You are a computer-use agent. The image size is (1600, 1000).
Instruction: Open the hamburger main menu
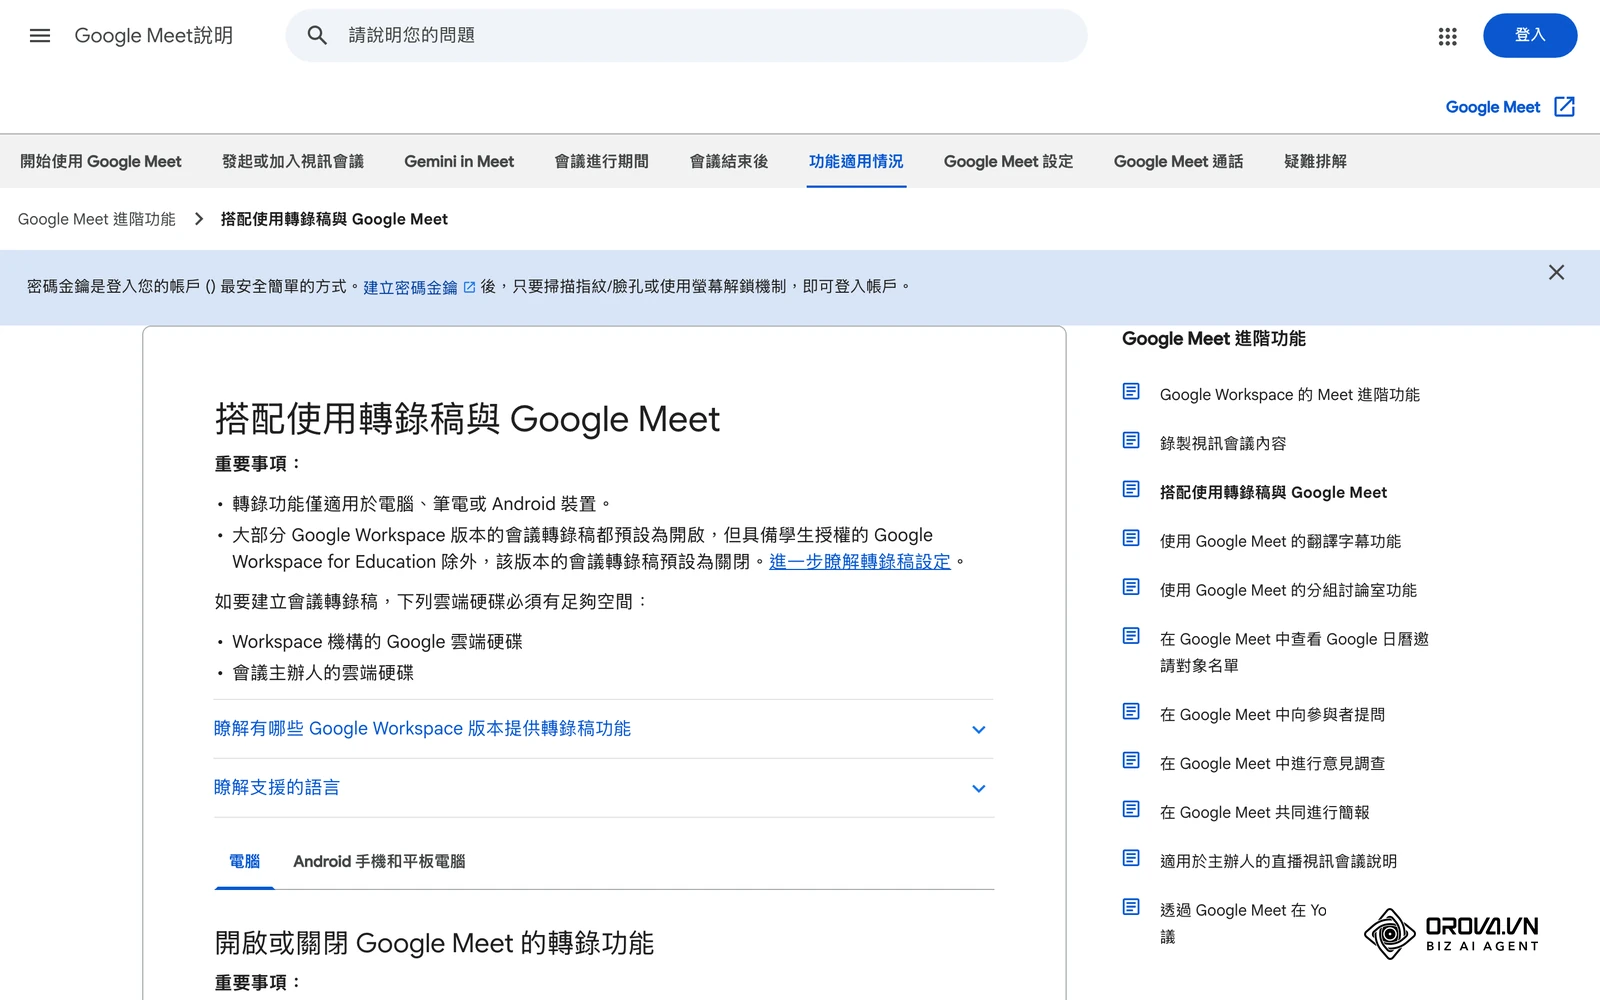[x=40, y=36]
